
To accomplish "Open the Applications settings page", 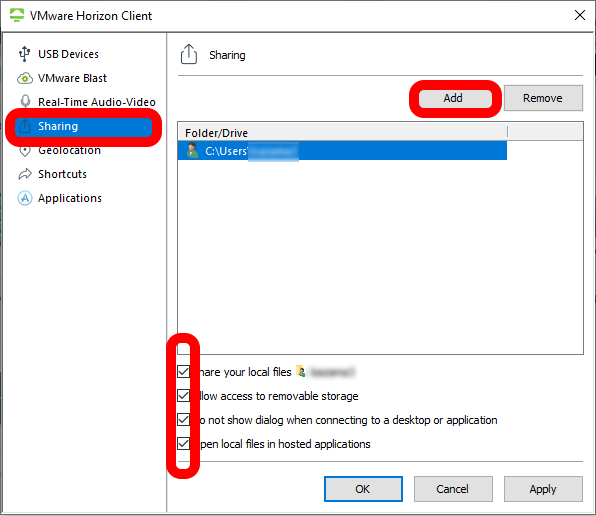I will tap(70, 198).
